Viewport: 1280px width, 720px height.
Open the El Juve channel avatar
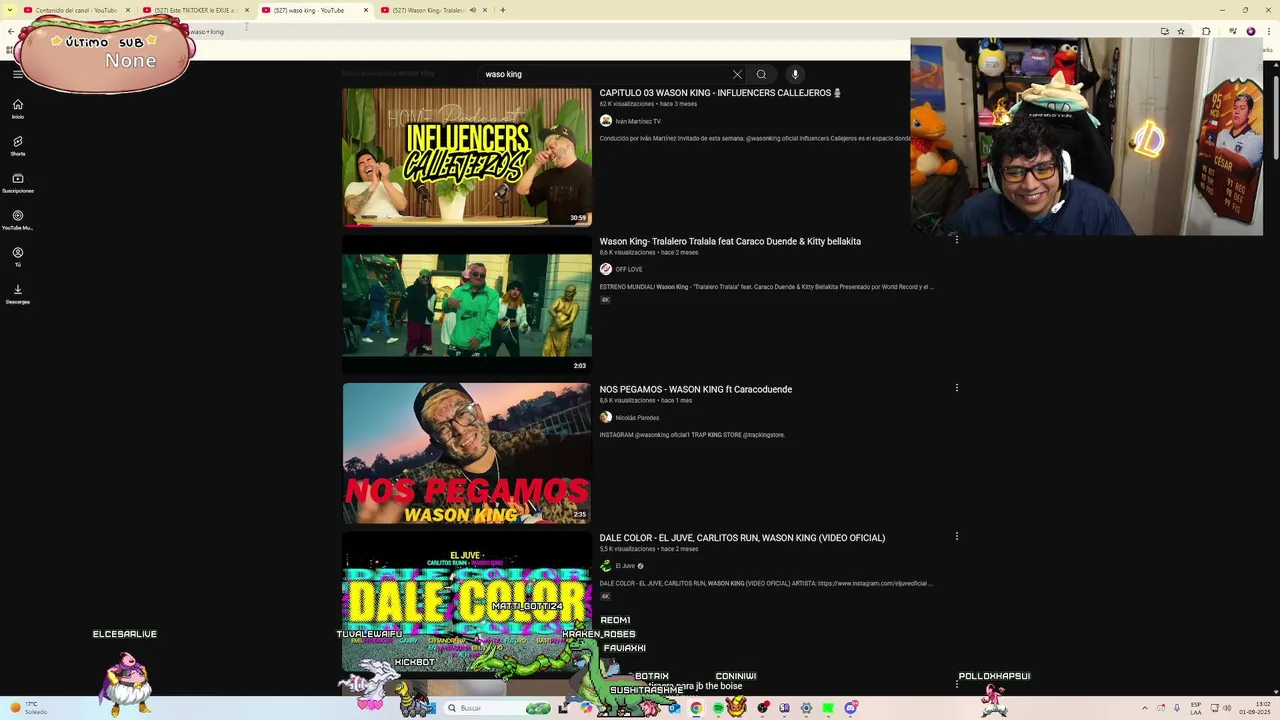605,566
